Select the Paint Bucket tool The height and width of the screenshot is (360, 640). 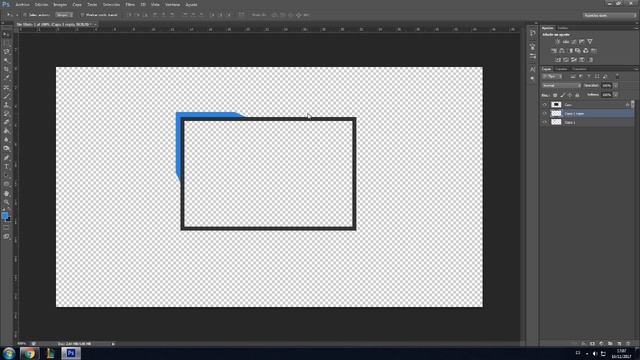coord(6,131)
